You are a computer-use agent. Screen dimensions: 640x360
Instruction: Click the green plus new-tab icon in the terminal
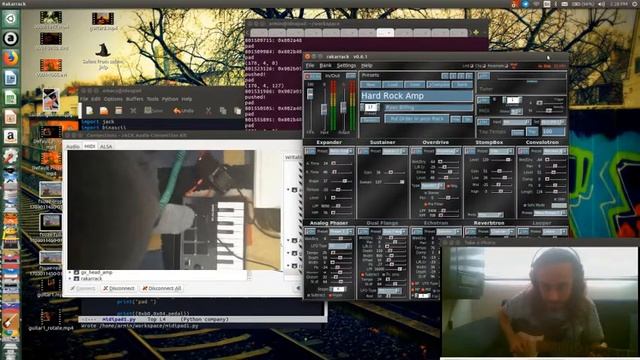(x=476, y=32)
